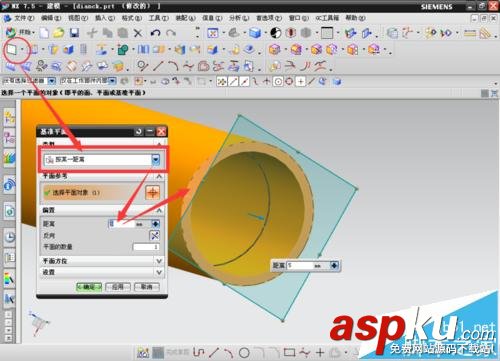Click the Line tool in bottom sketch toolbar
Image resolution: width=500 pixels, height=361 pixels.
pyautogui.click(x=214, y=352)
